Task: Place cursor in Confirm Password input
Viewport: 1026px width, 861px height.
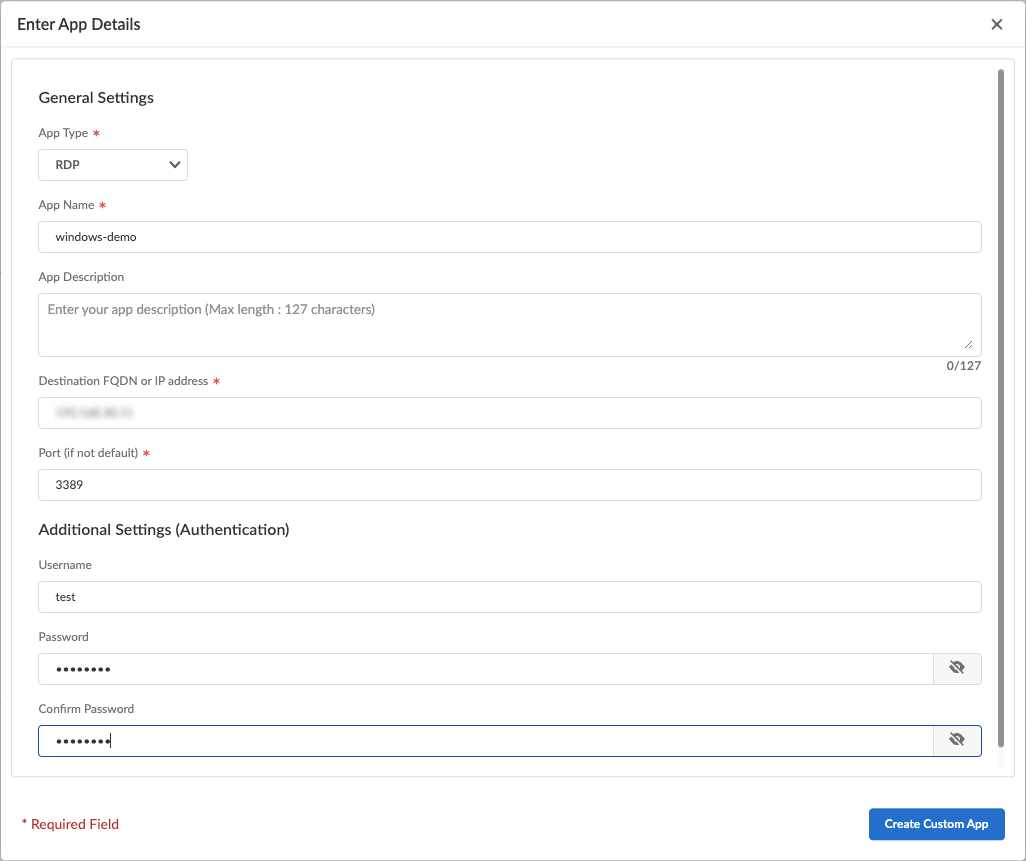Action: [485, 741]
